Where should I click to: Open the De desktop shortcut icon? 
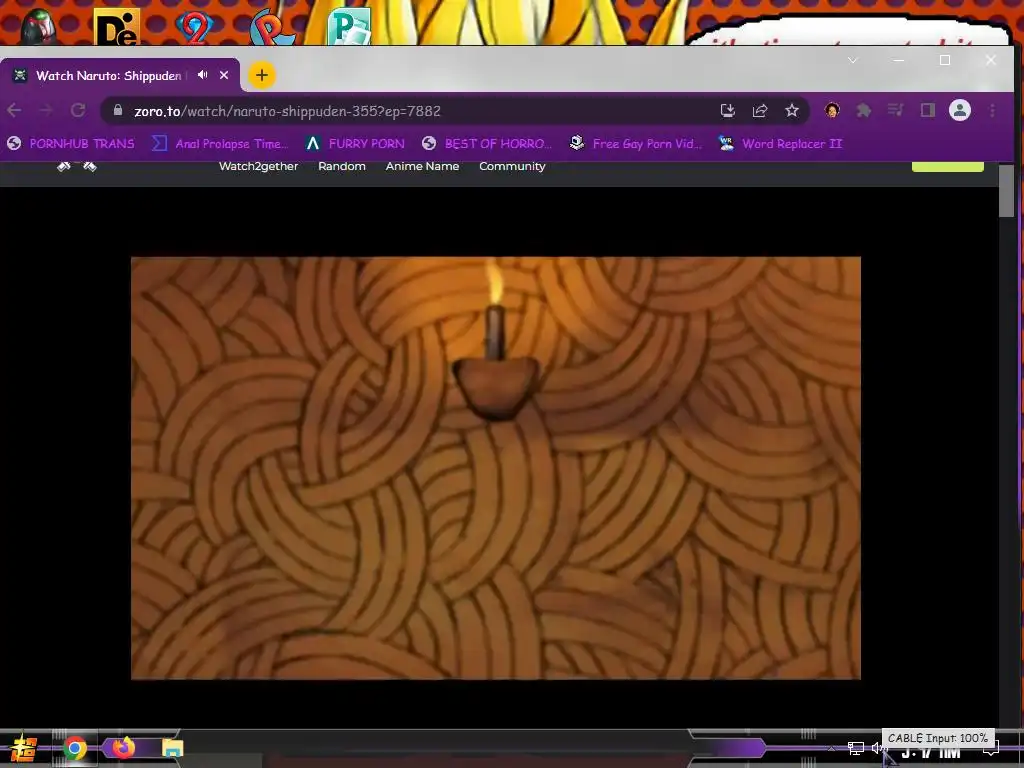tap(117, 27)
